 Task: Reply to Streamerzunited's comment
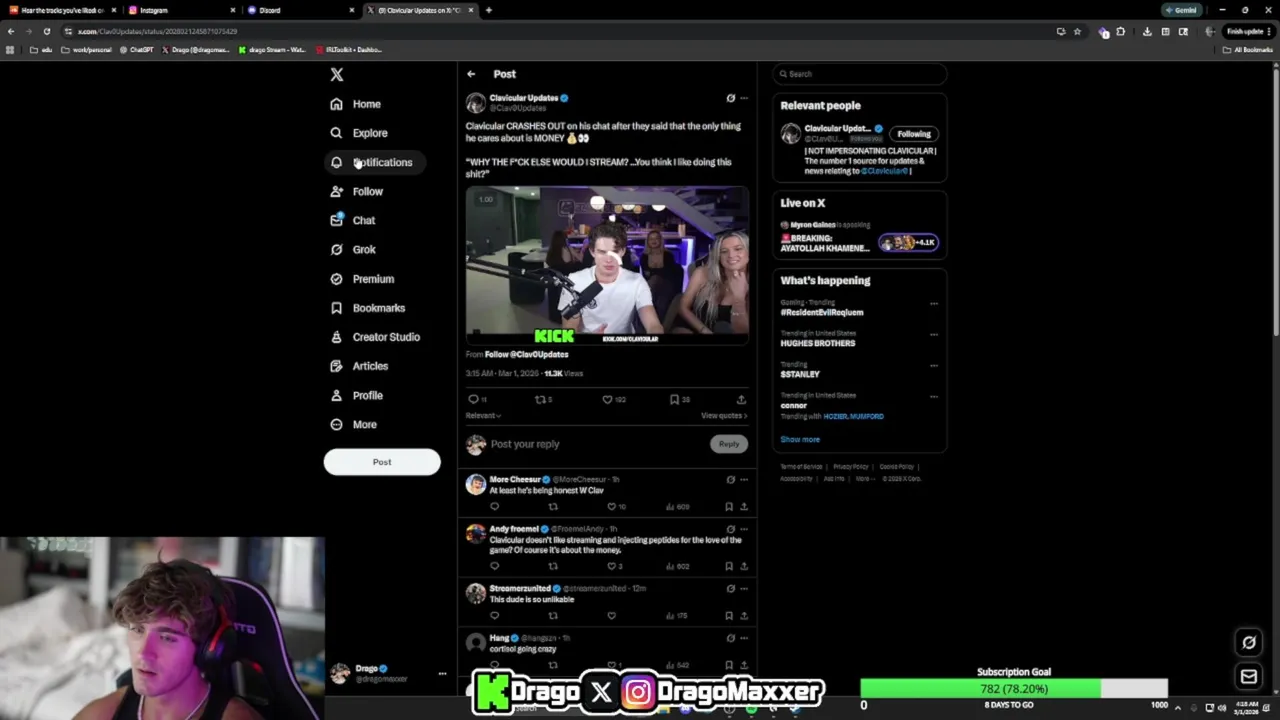tap(494, 615)
